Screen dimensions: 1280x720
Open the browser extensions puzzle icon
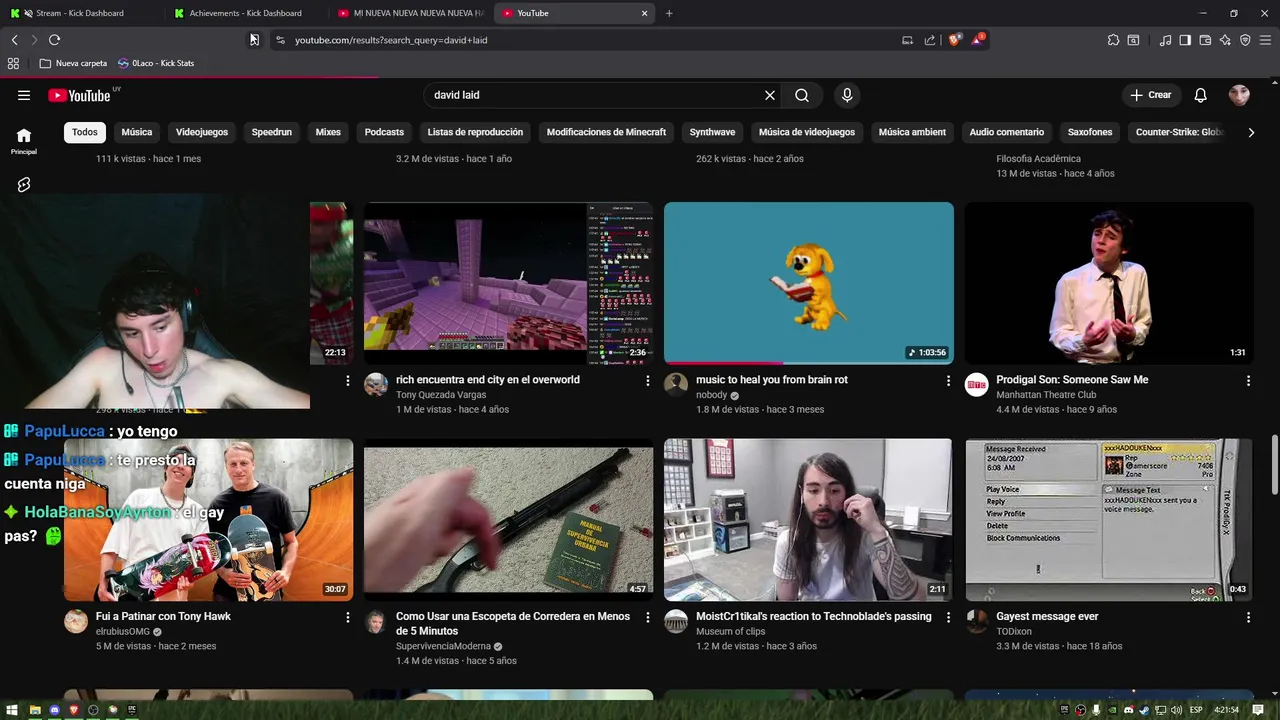pos(1113,40)
